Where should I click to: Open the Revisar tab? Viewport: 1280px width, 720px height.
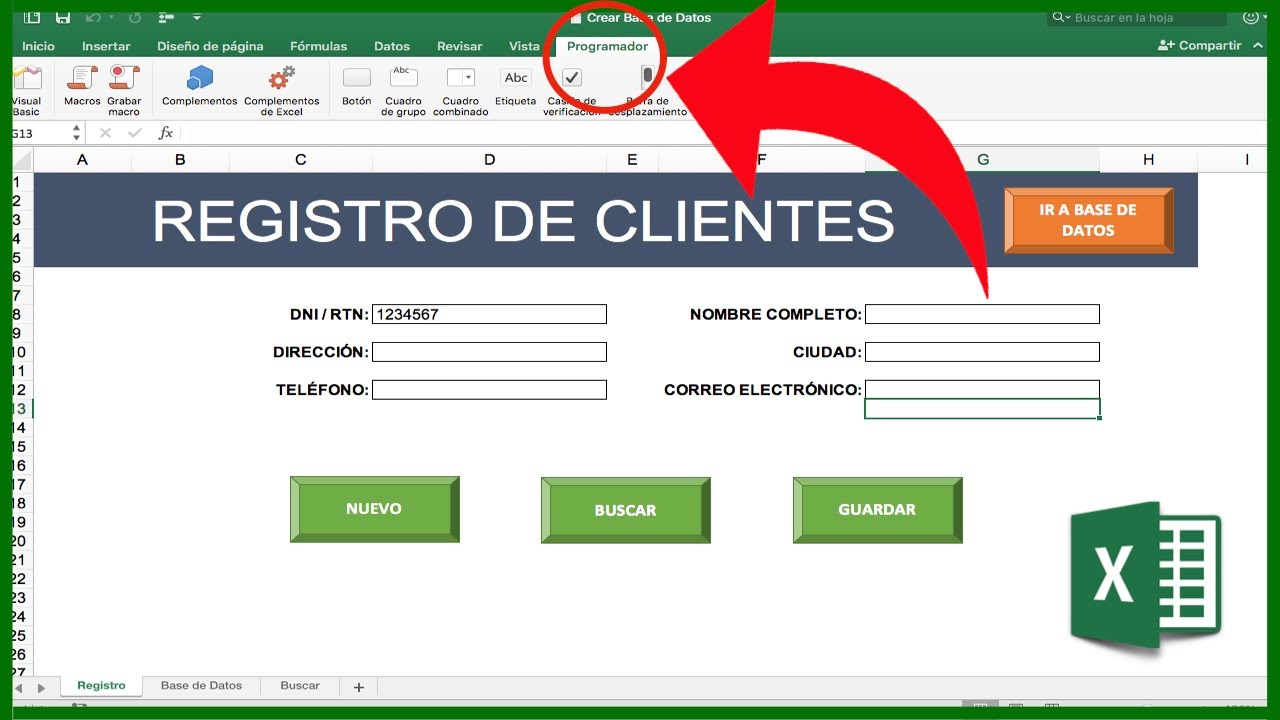click(459, 46)
